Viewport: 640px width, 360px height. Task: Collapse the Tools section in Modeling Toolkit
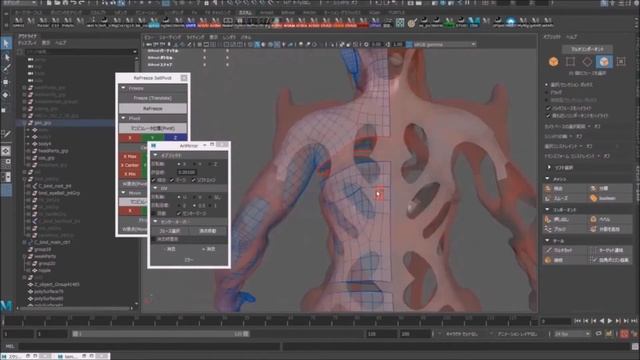[548, 240]
